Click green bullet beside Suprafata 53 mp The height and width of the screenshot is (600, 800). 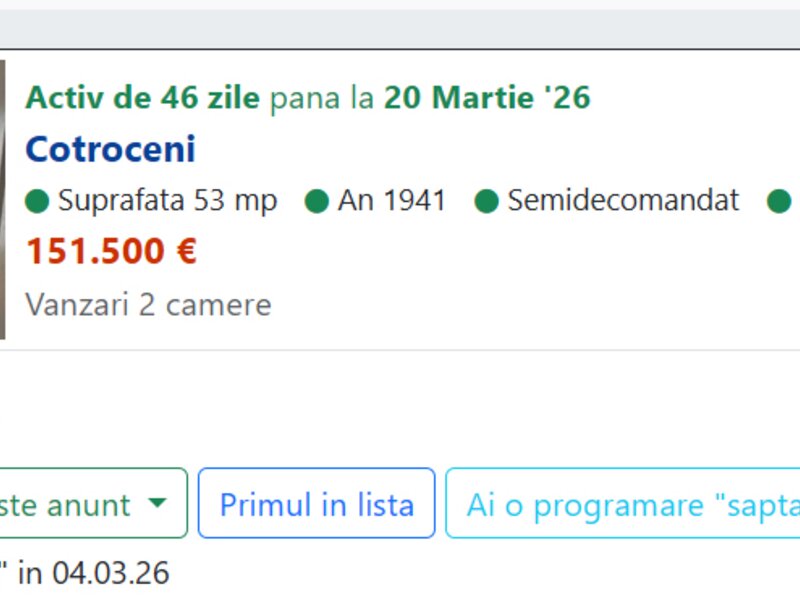pos(37,202)
